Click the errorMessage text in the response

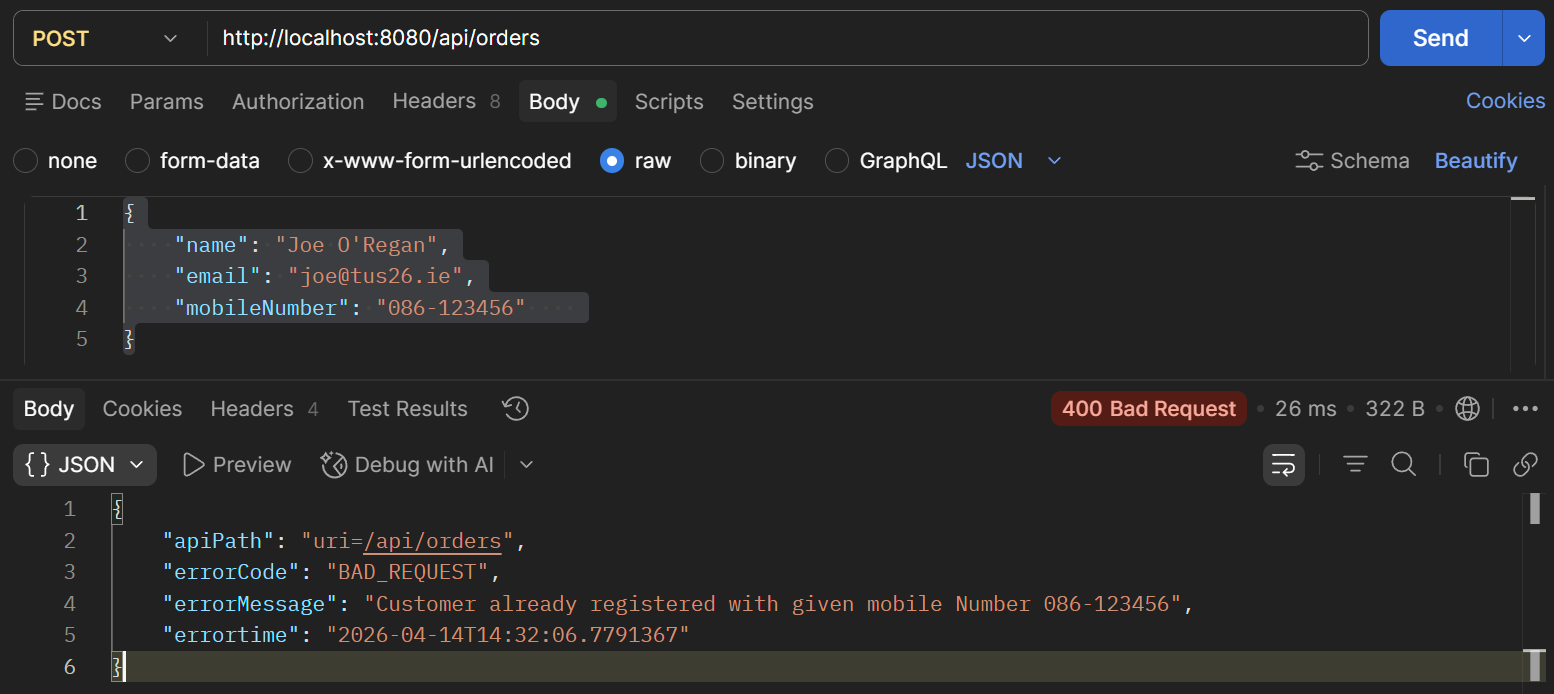click(x=773, y=604)
